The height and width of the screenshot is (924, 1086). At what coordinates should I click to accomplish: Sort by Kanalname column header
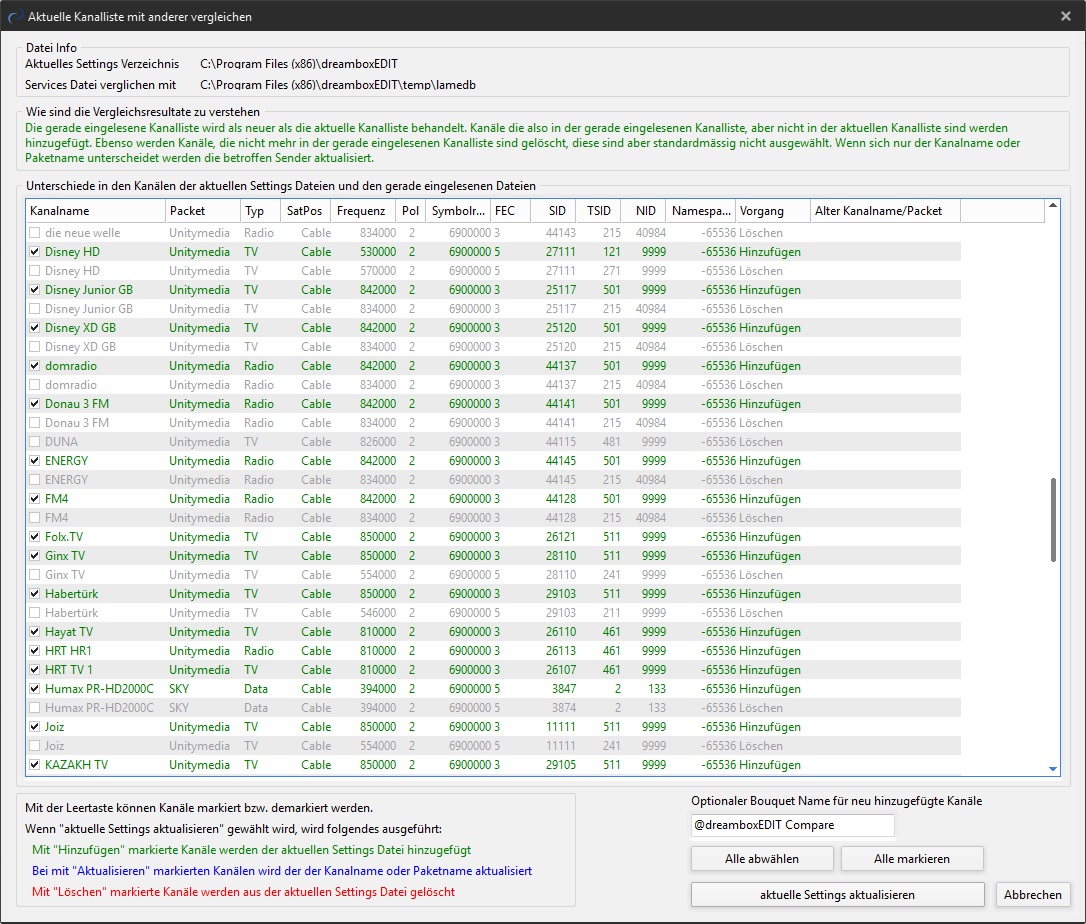(96, 211)
